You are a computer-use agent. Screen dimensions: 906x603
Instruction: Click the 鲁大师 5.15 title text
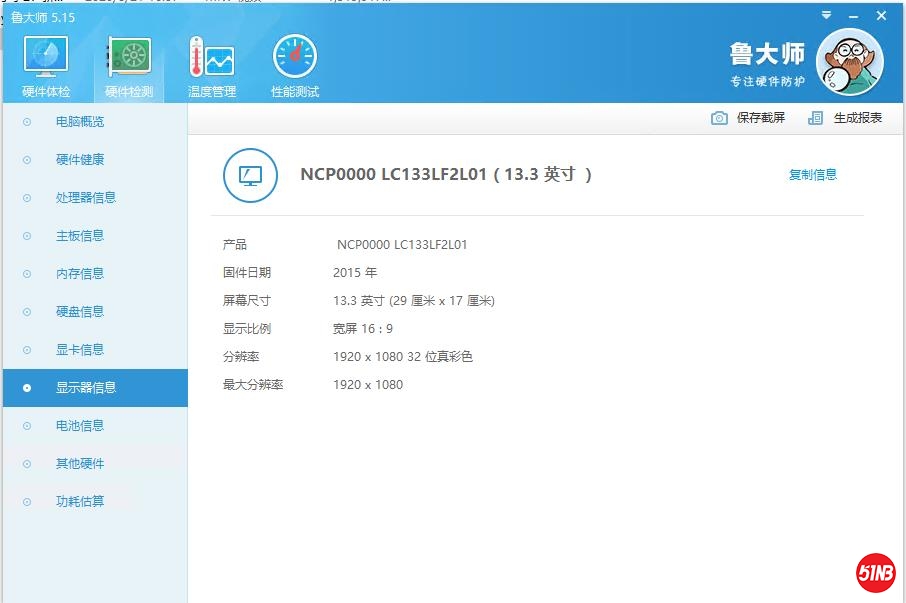[43, 18]
